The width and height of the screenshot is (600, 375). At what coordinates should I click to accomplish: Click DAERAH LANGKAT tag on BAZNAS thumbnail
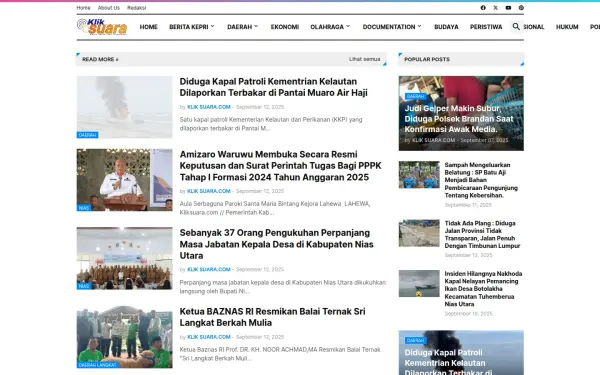click(98, 365)
